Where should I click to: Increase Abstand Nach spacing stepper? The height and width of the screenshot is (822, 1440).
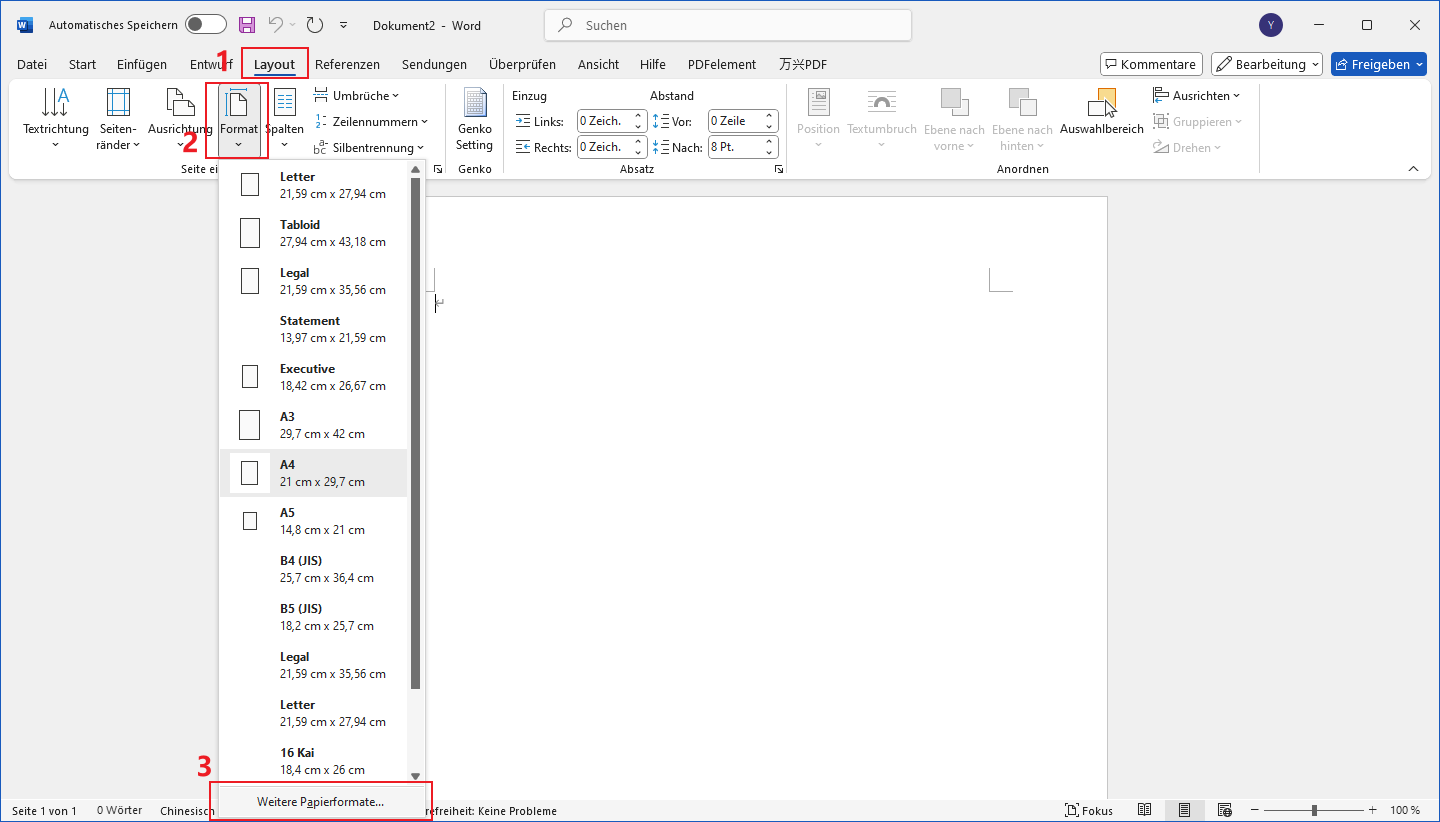pos(769,142)
